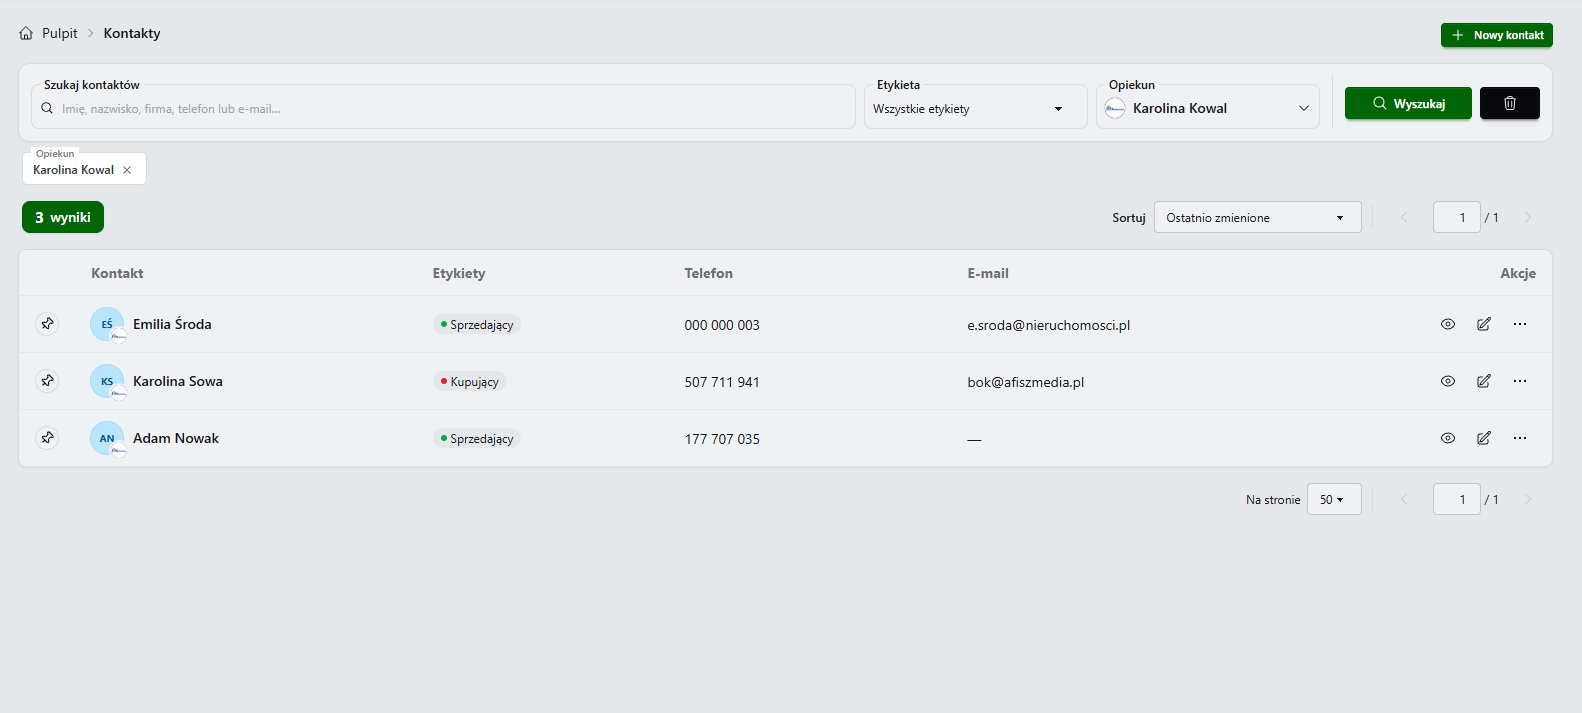Pin the Emilia Środa contact
The width and height of the screenshot is (1582, 713).
47,324
